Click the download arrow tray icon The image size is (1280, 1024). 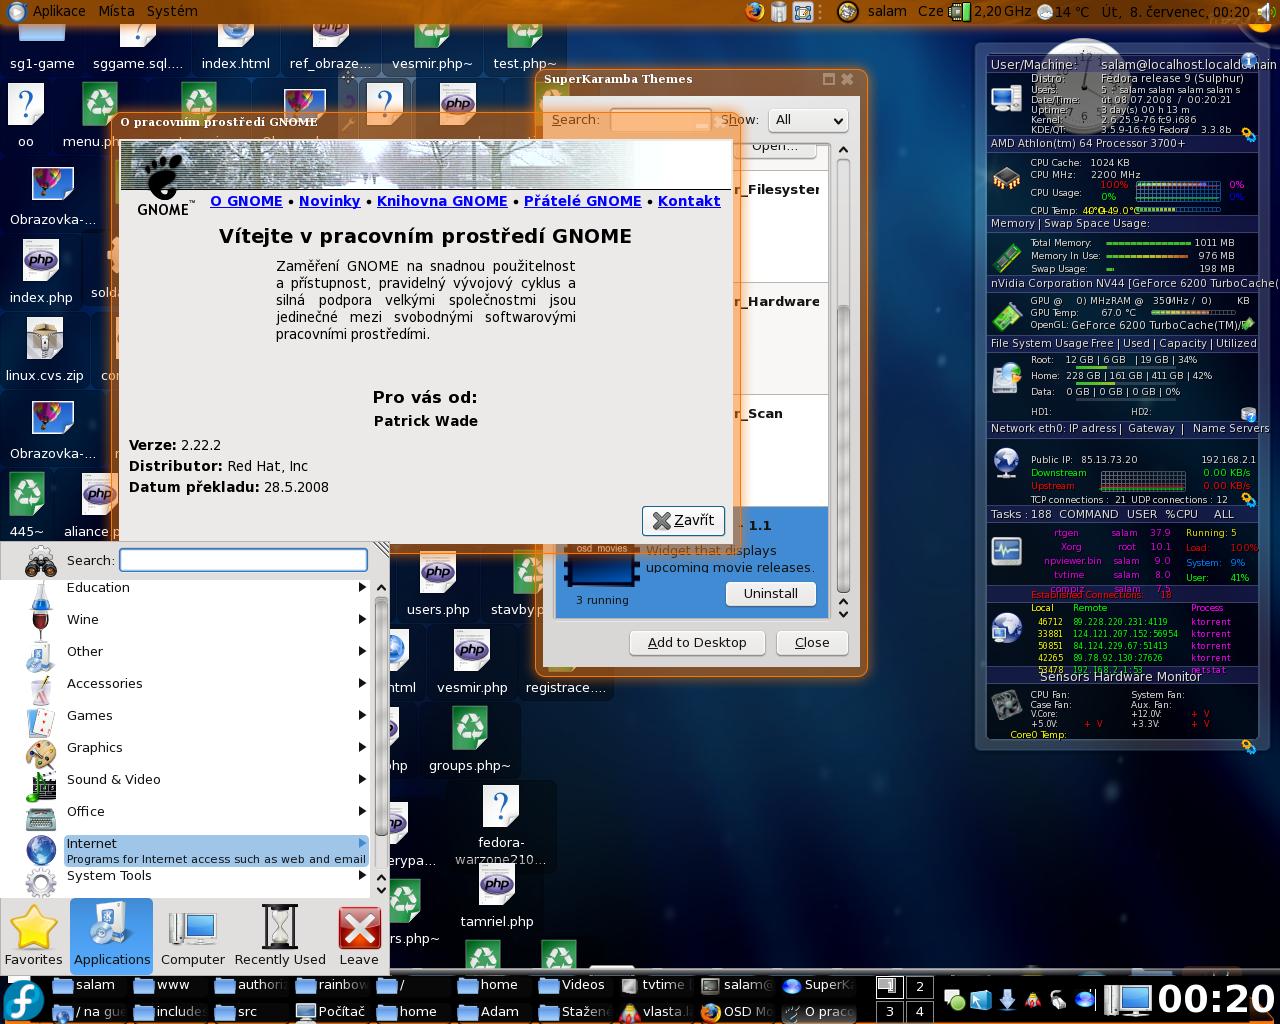tap(1007, 999)
